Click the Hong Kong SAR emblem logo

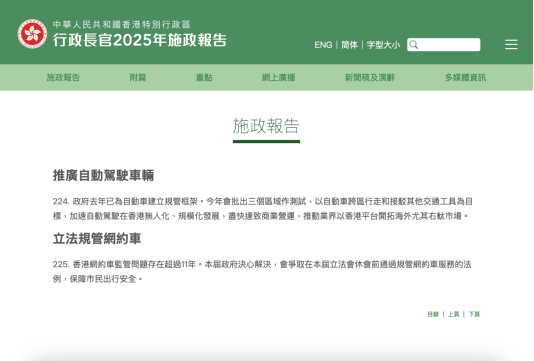point(32,34)
